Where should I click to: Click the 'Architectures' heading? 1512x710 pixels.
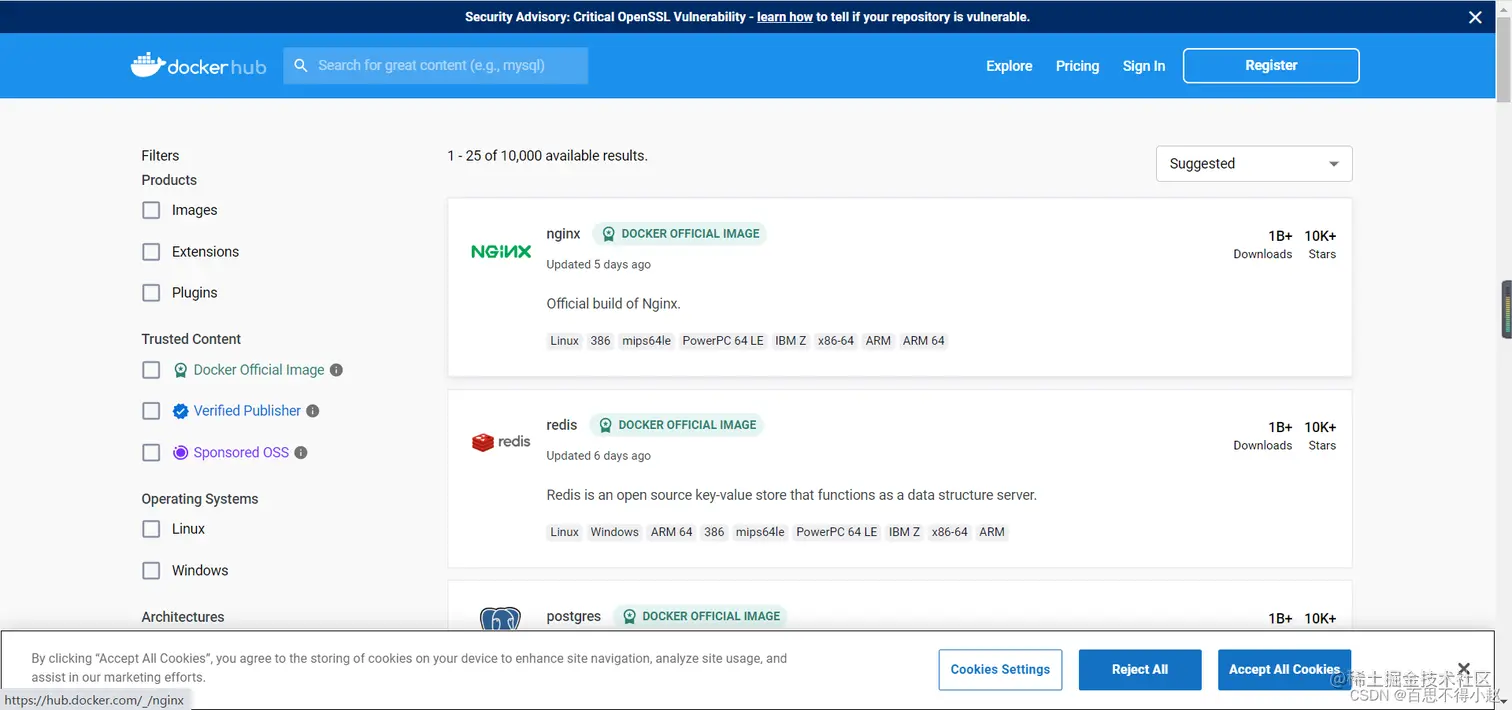(183, 617)
